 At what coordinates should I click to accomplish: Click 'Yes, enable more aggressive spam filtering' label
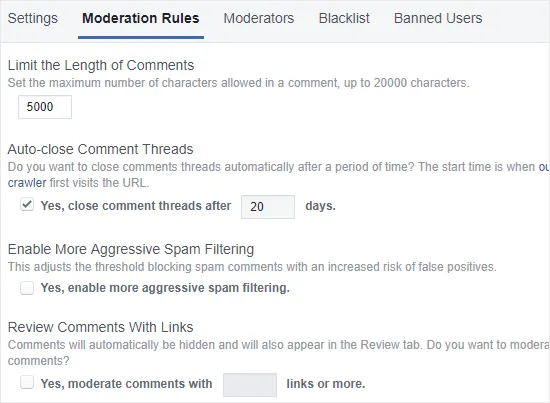coord(165,288)
